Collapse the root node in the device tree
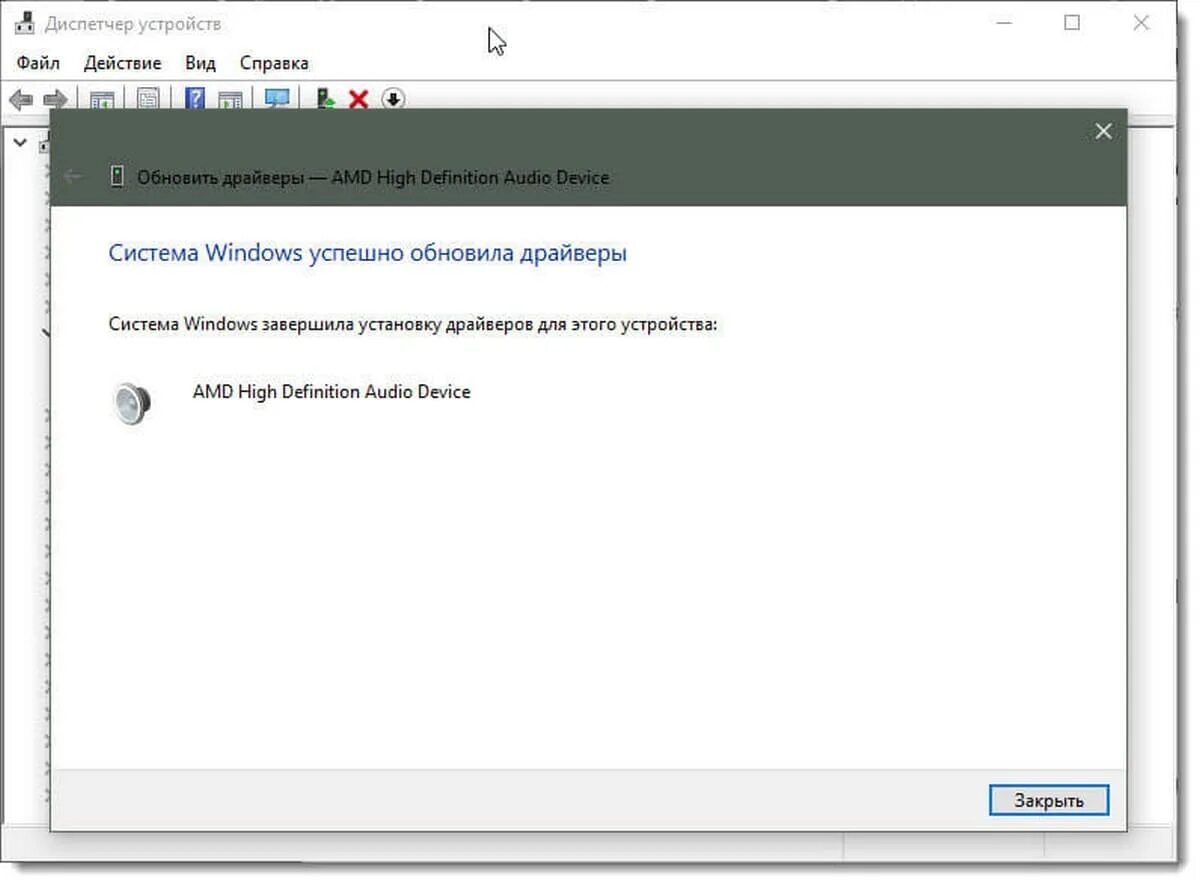Image resolution: width=1200 pixels, height=885 pixels. 20,142
